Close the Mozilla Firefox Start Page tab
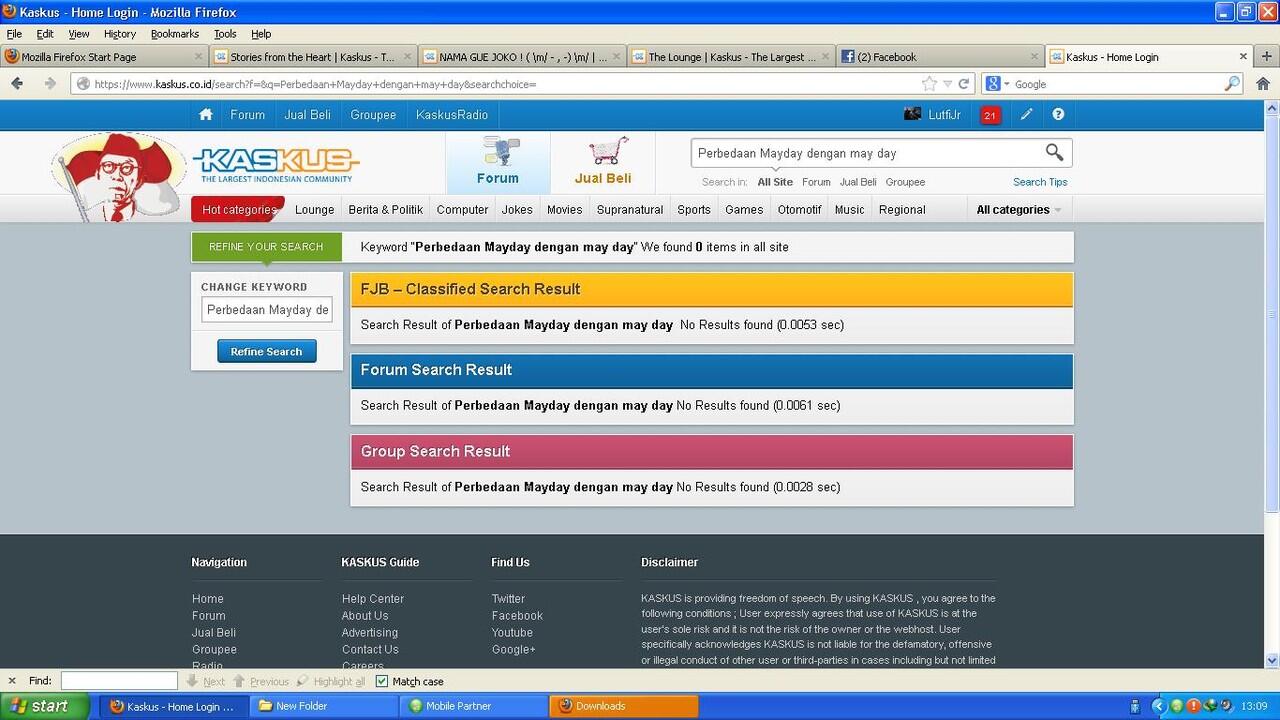Viewport: 1280px width, 720px height. pos(198,57)
